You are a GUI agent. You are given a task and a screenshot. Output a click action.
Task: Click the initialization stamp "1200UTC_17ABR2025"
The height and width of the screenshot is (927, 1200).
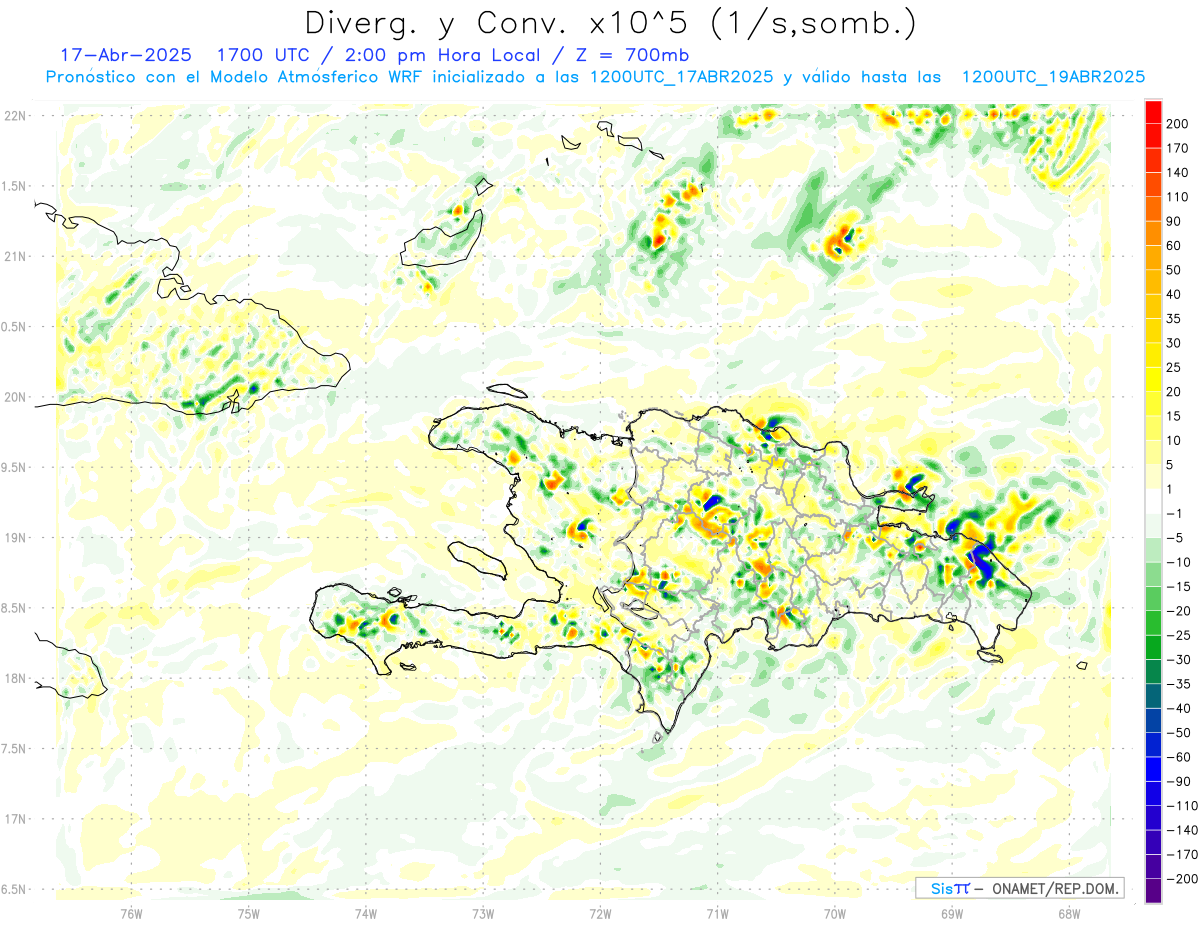[x=682, y=77]
